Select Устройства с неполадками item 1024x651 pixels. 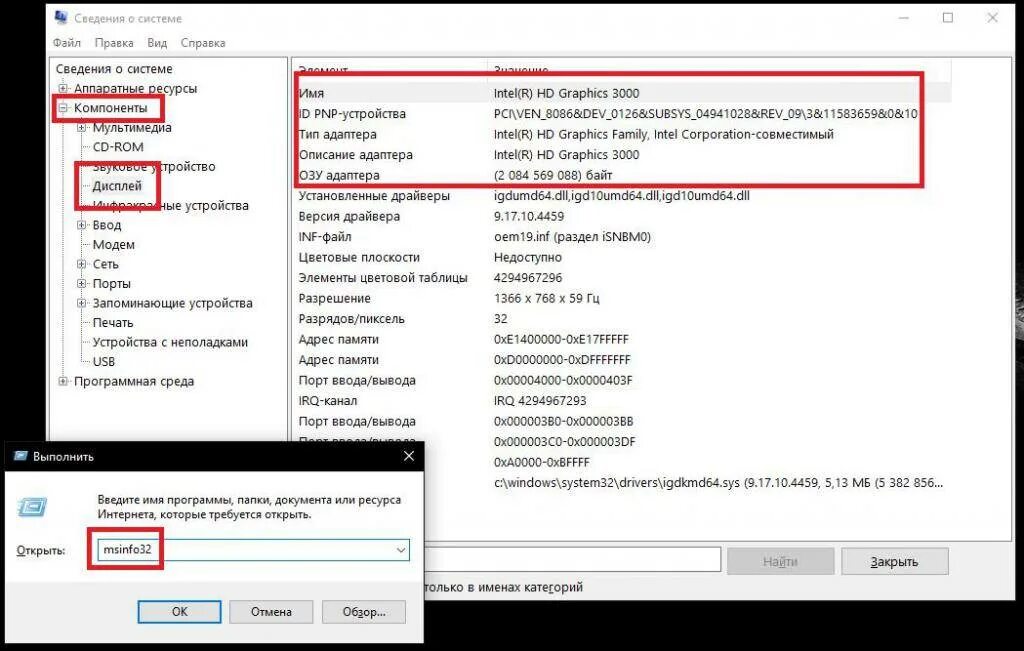tap(170, 342)
